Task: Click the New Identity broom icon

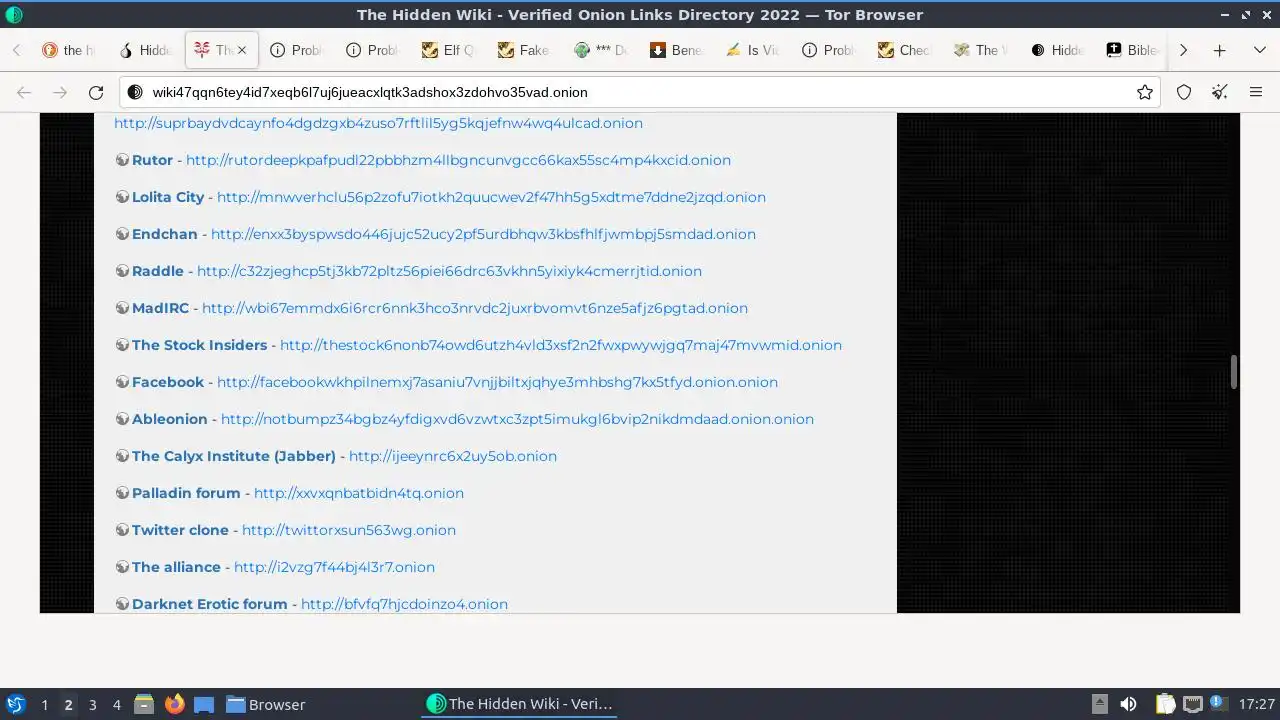Action: pyautogui.click(x=1220, y=92)
